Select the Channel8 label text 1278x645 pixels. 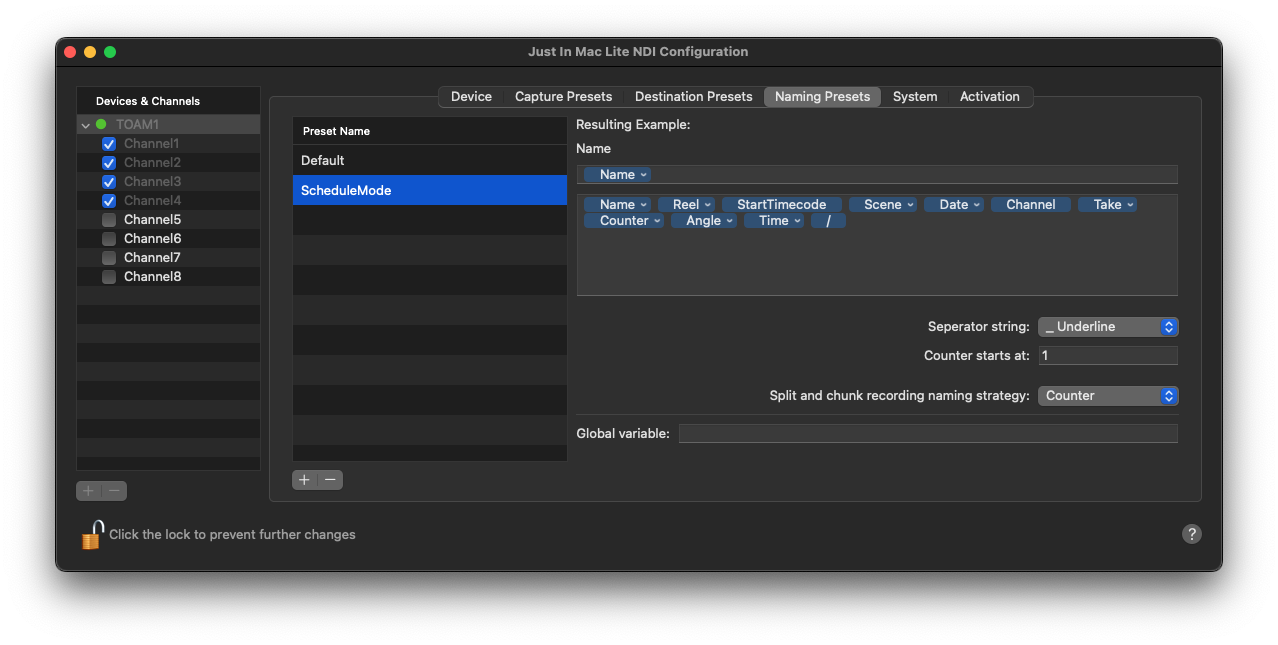click(153, 277)
